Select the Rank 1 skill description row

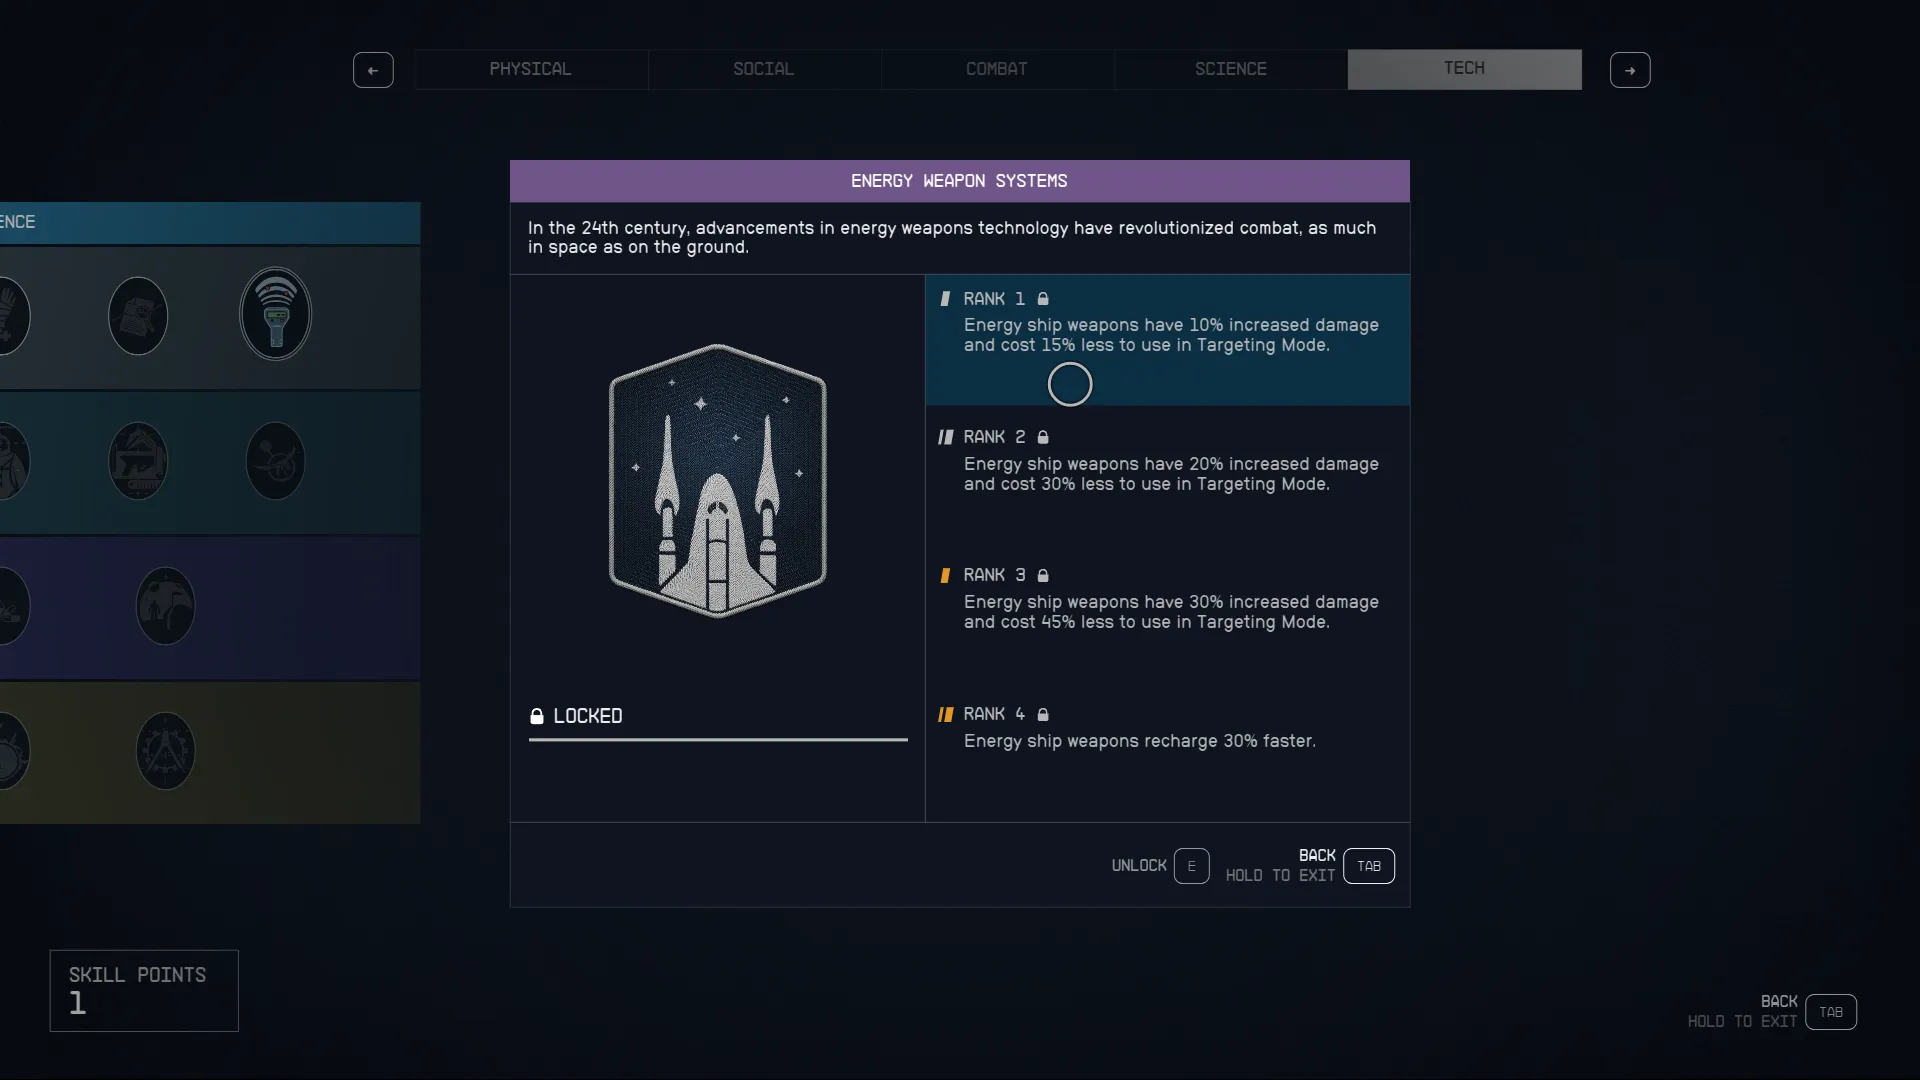pos(1168,340)
